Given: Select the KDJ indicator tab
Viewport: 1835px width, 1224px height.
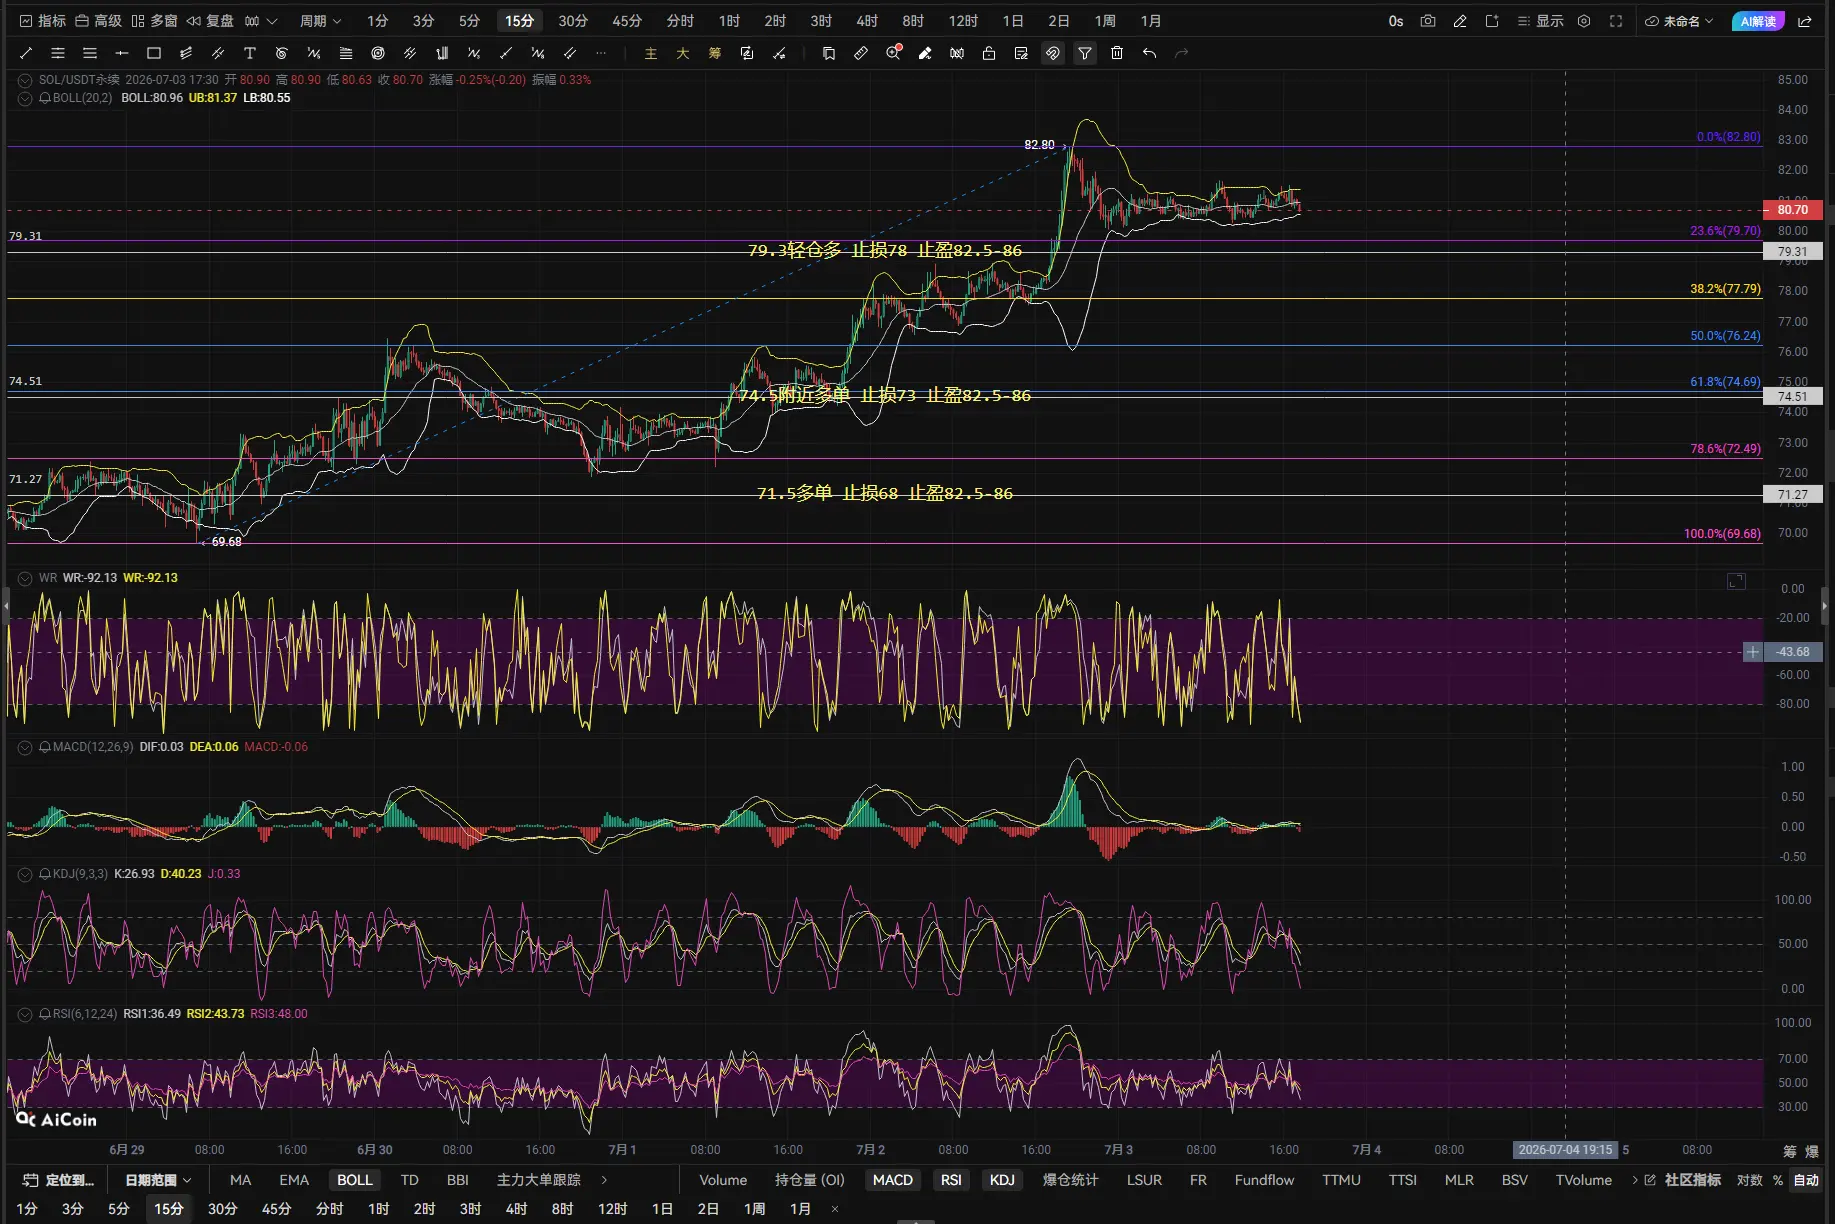Looking at the screenshot, I should [x=1002, y=1180].
